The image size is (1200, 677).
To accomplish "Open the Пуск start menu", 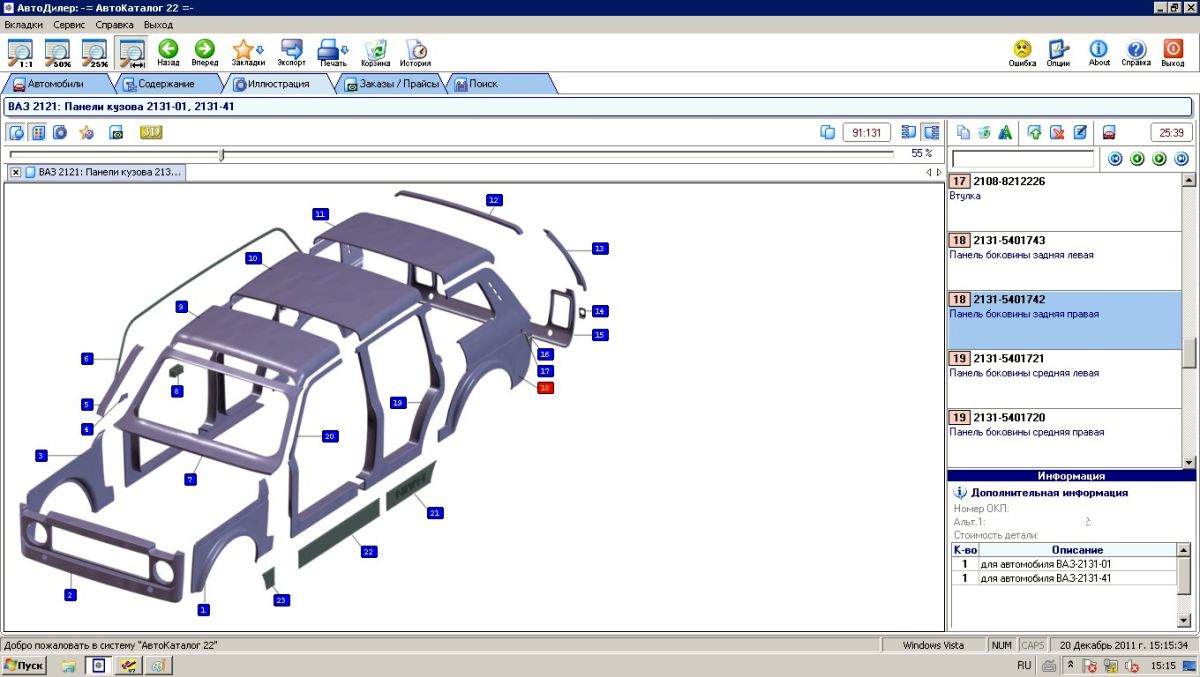I will (x=24, y=665).
